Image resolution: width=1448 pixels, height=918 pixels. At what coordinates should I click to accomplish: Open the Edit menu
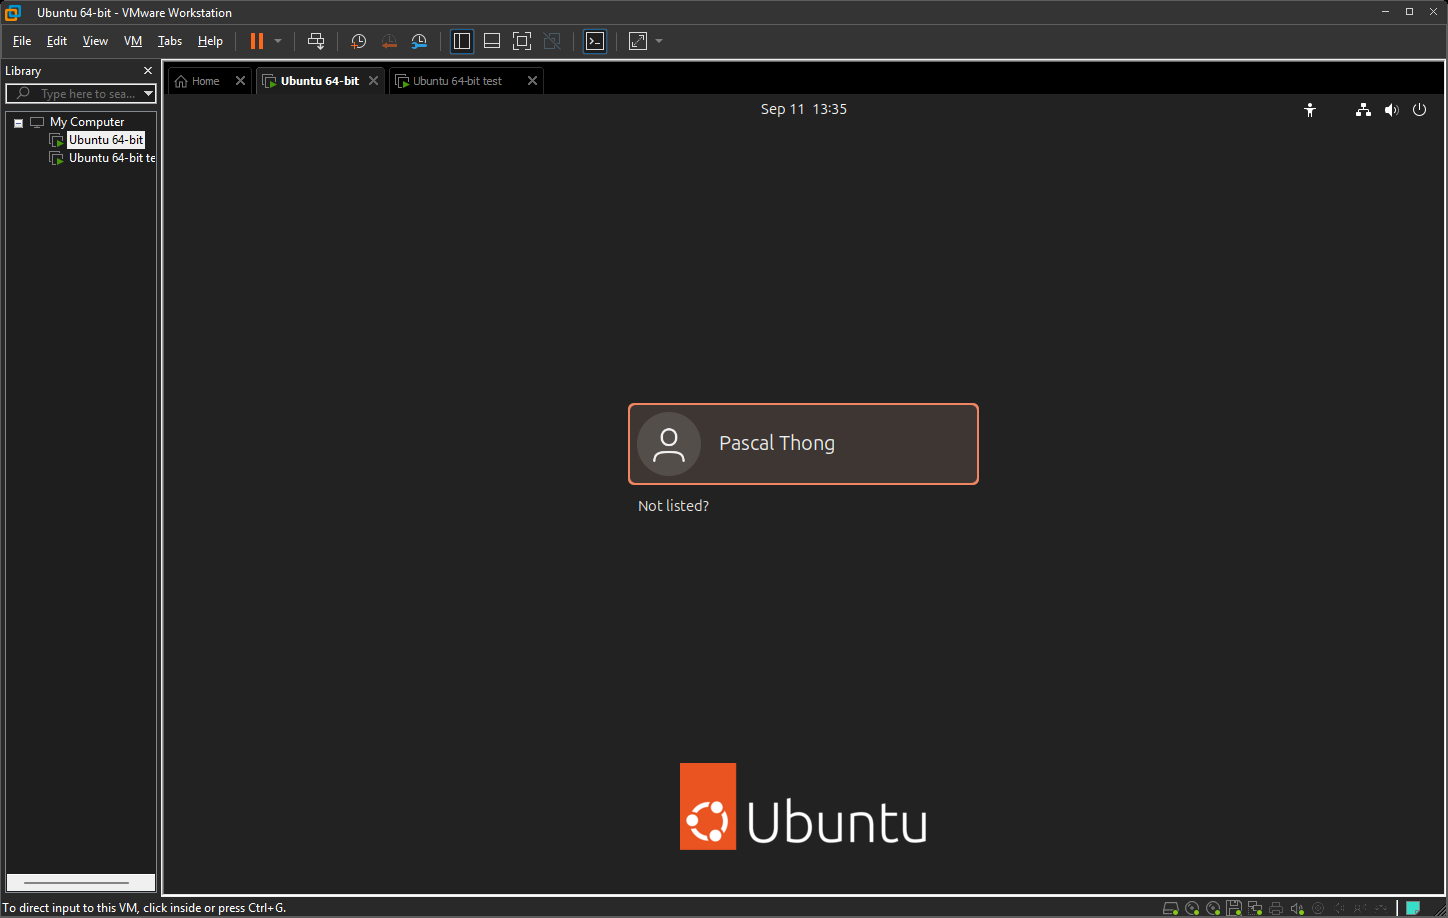point(57,41)
